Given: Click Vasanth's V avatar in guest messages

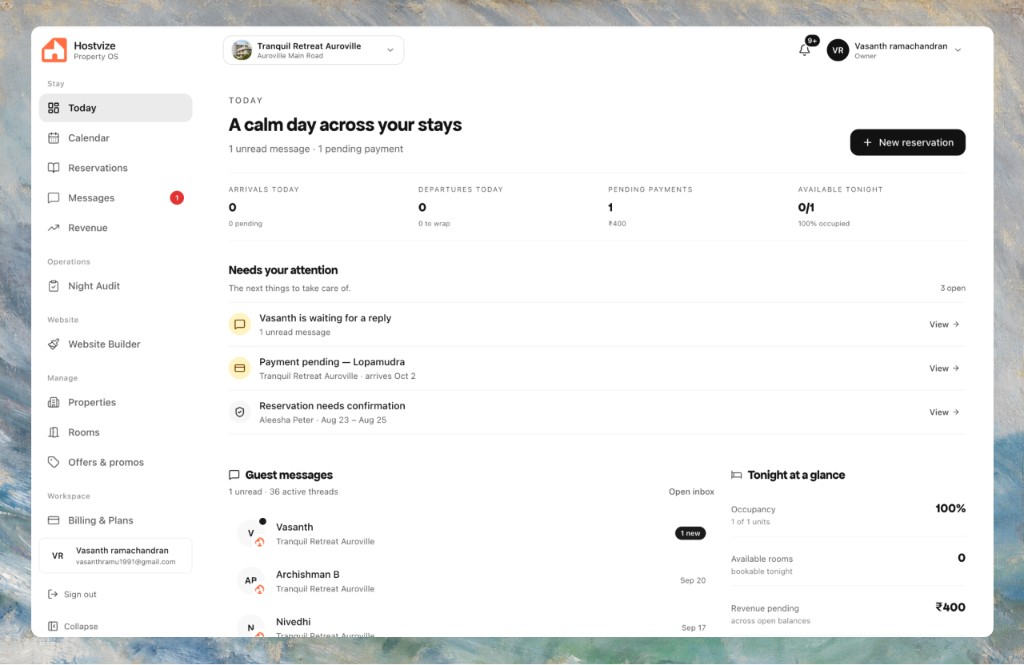Looking at the screenshot, I should 251,533.
